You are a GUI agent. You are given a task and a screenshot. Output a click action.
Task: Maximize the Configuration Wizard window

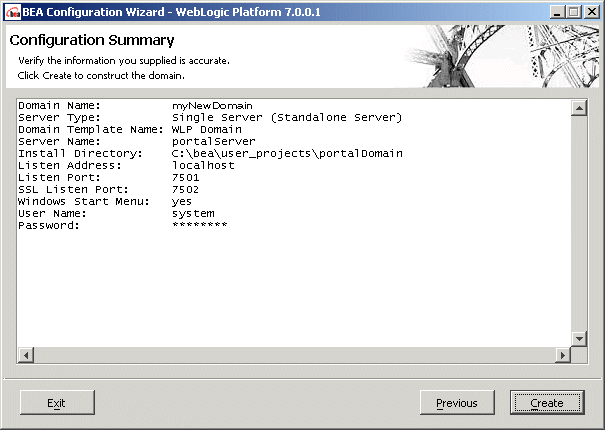(x=574, y=12)
